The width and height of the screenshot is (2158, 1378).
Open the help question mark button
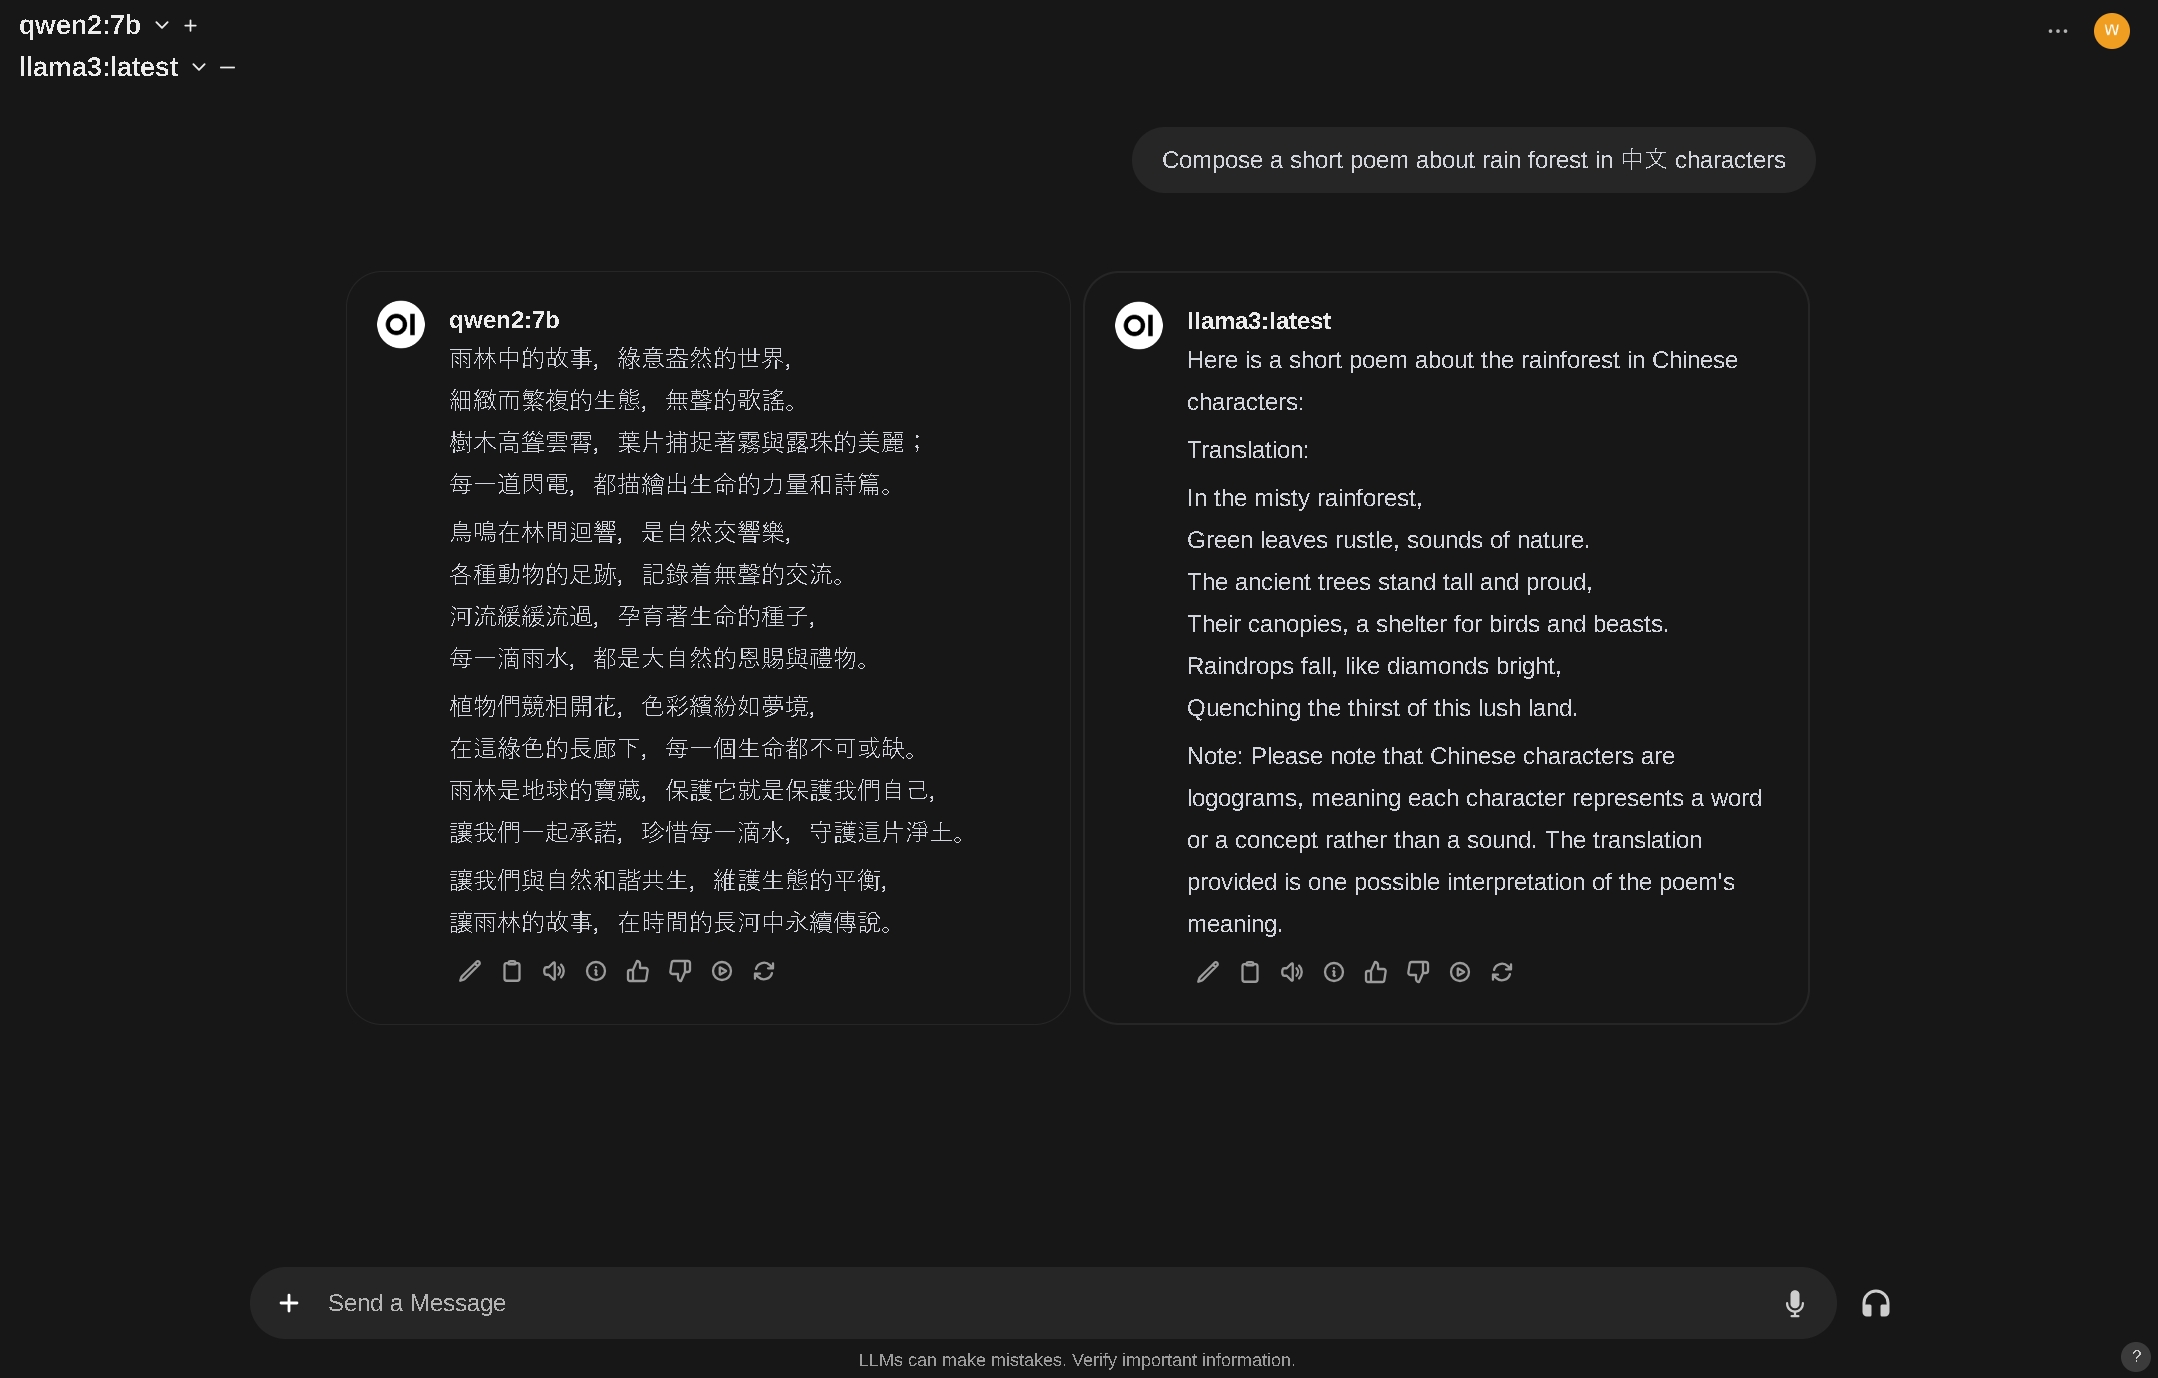[x=2135, y=1356]
